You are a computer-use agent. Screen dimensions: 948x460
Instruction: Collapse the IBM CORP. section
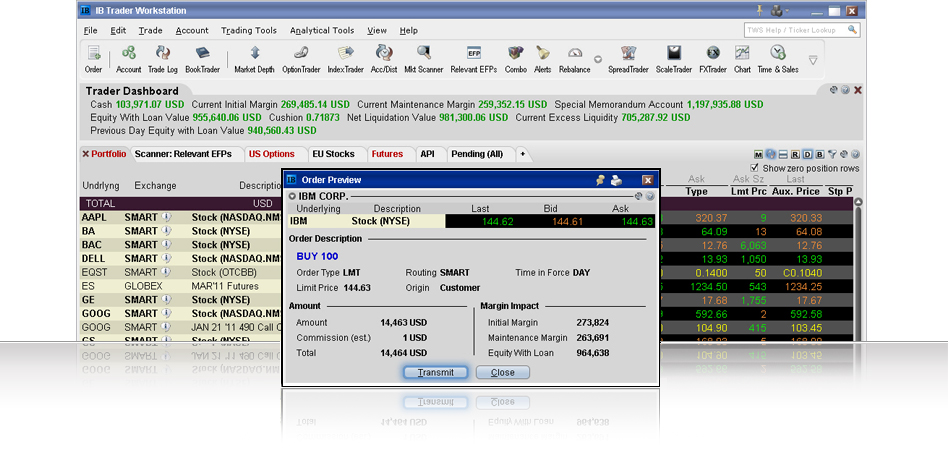coord(292,196)
